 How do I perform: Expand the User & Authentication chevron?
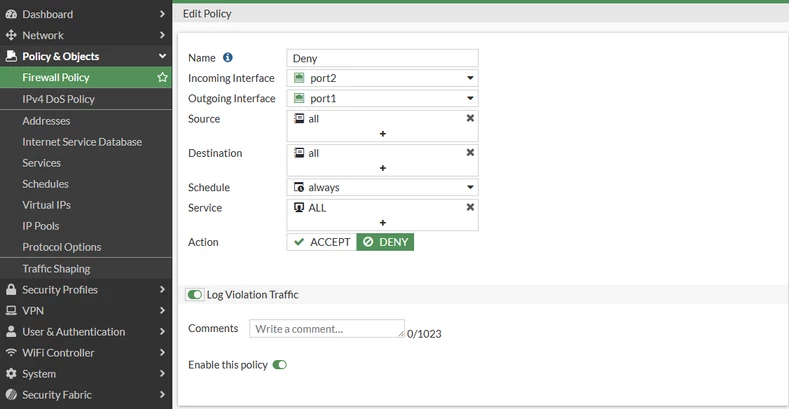pyautogui.click(x=162, y=332)
